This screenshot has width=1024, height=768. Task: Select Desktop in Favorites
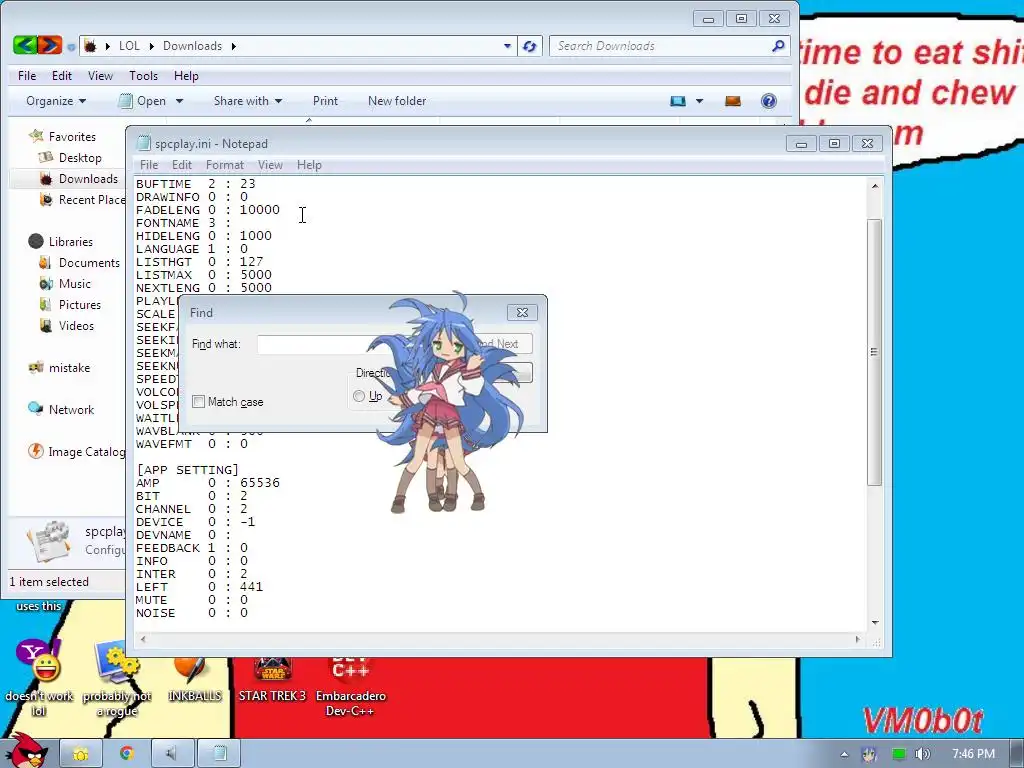pos(71,157)
